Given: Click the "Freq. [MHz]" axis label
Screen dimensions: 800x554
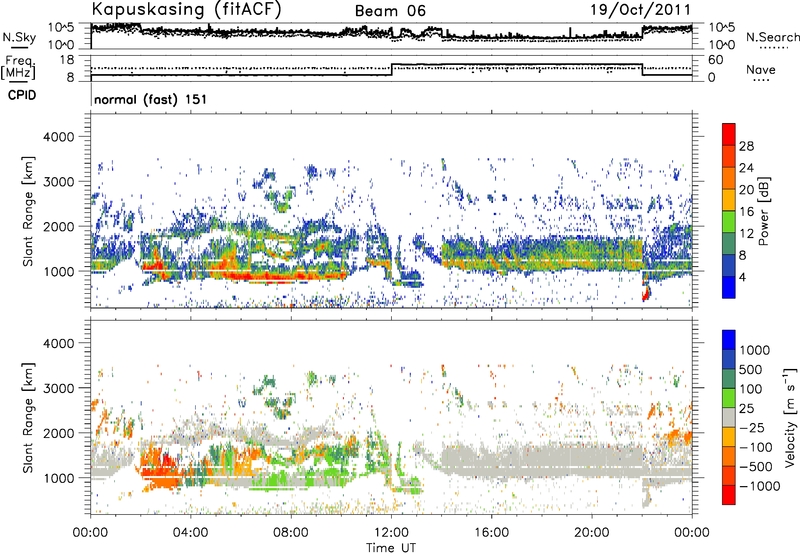Looking at the screenshot, I should tap(18, 68).
